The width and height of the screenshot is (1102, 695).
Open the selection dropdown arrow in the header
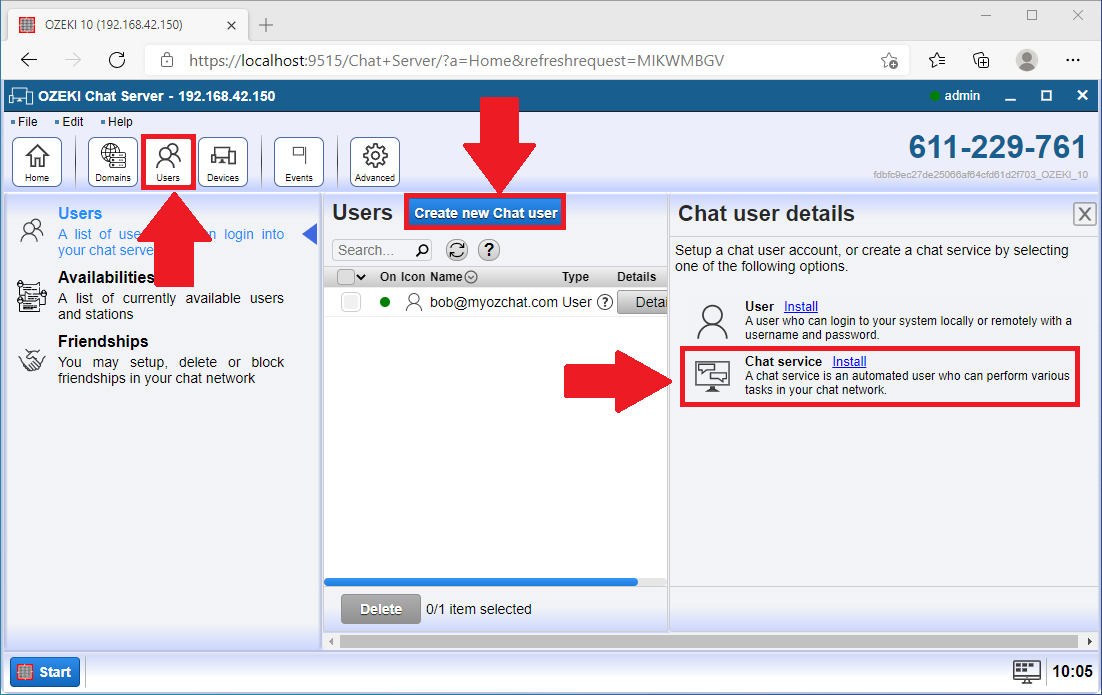coord(360,276)
